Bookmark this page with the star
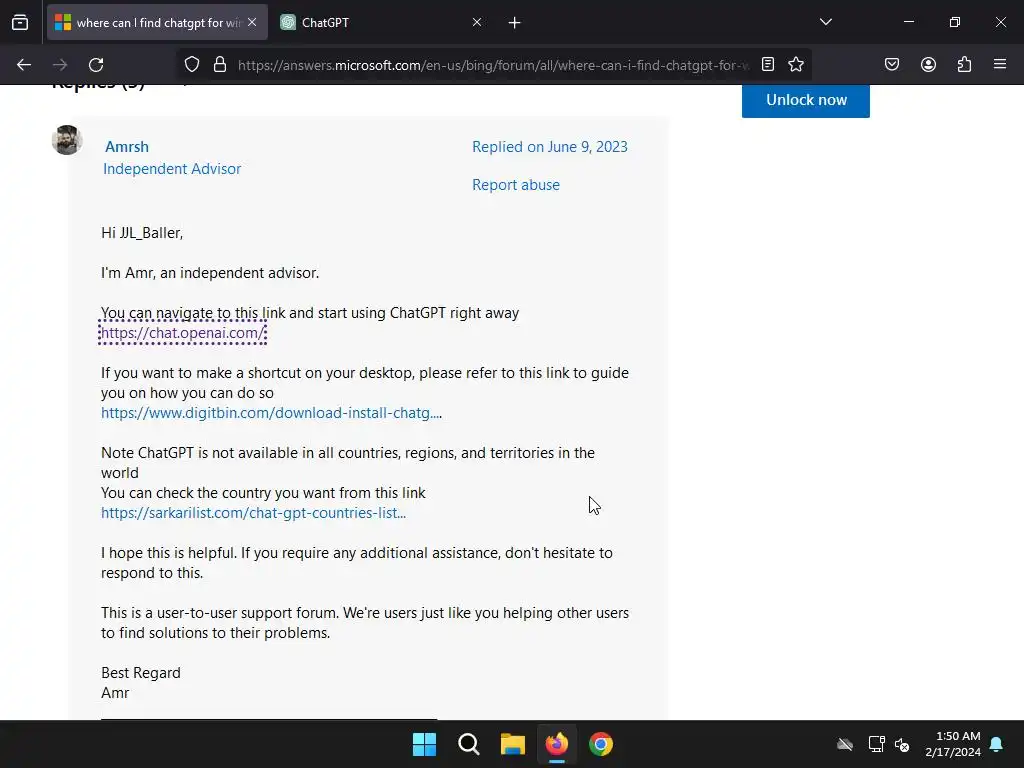1024x768 pixels. (x=796, y=65)
